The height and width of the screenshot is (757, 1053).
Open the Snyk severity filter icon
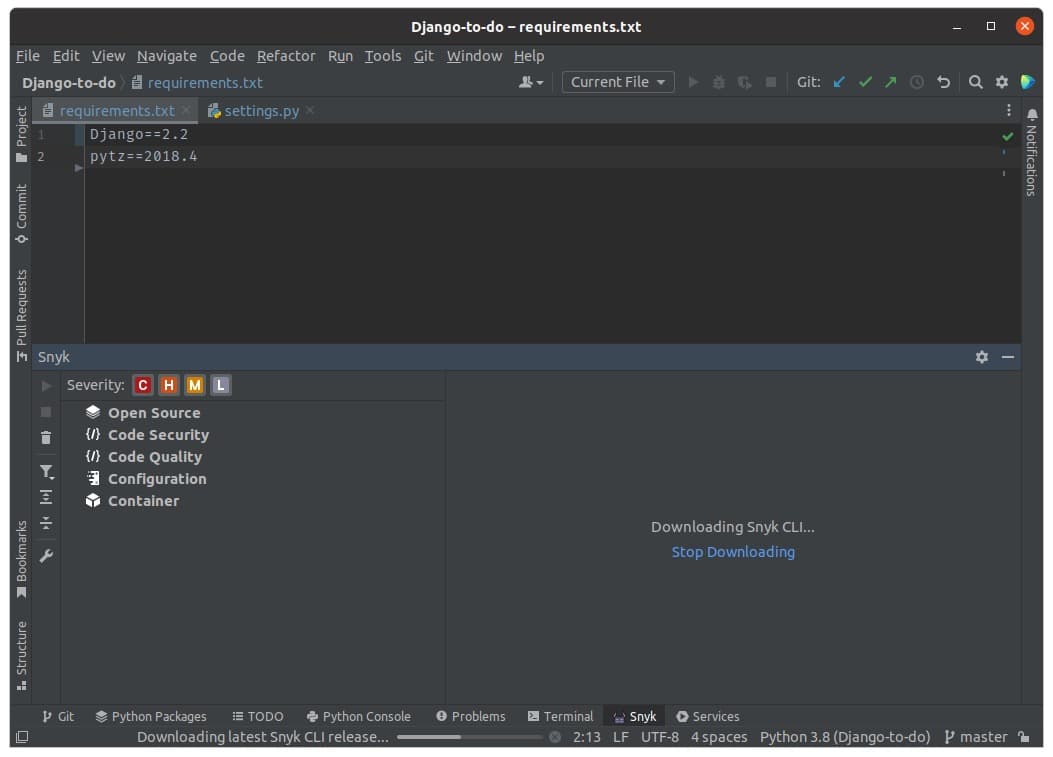click(45, 472)
